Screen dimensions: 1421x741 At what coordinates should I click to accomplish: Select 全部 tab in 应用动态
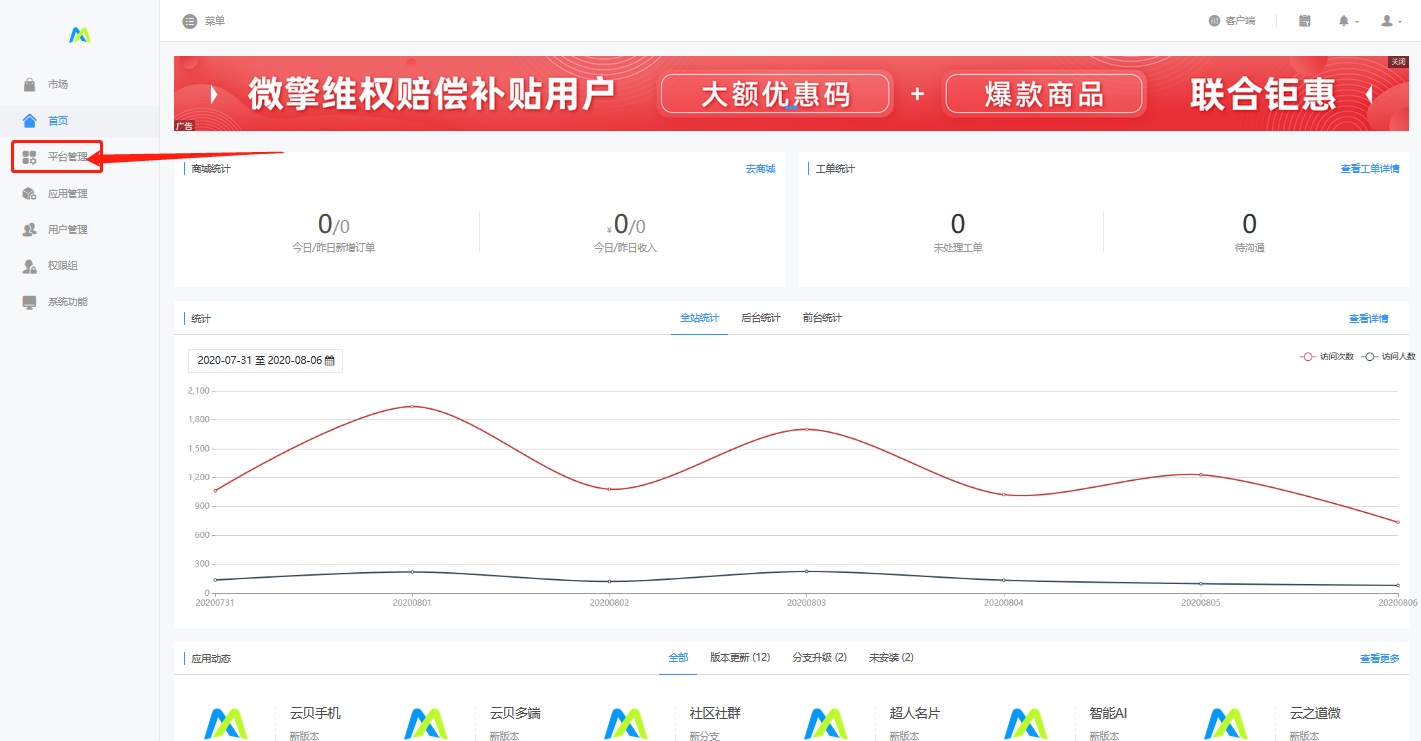click(x=678, y=658)
